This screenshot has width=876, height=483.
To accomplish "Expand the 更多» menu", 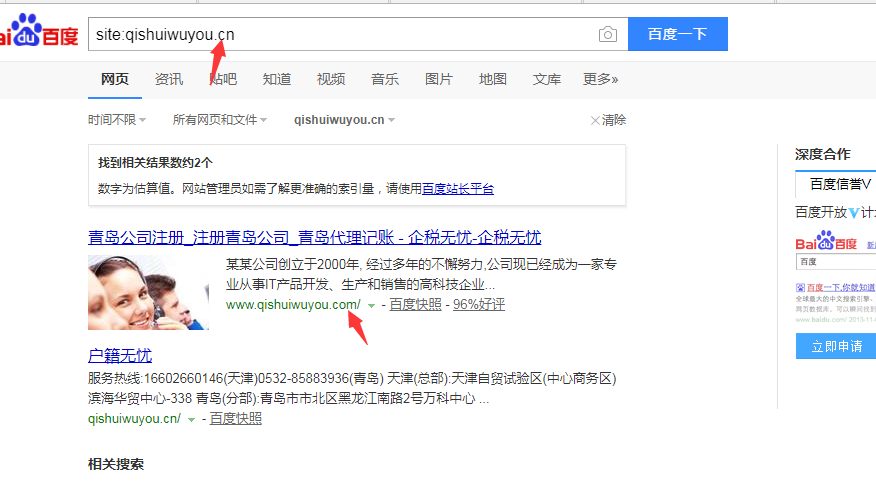I will tap(601, 79).
